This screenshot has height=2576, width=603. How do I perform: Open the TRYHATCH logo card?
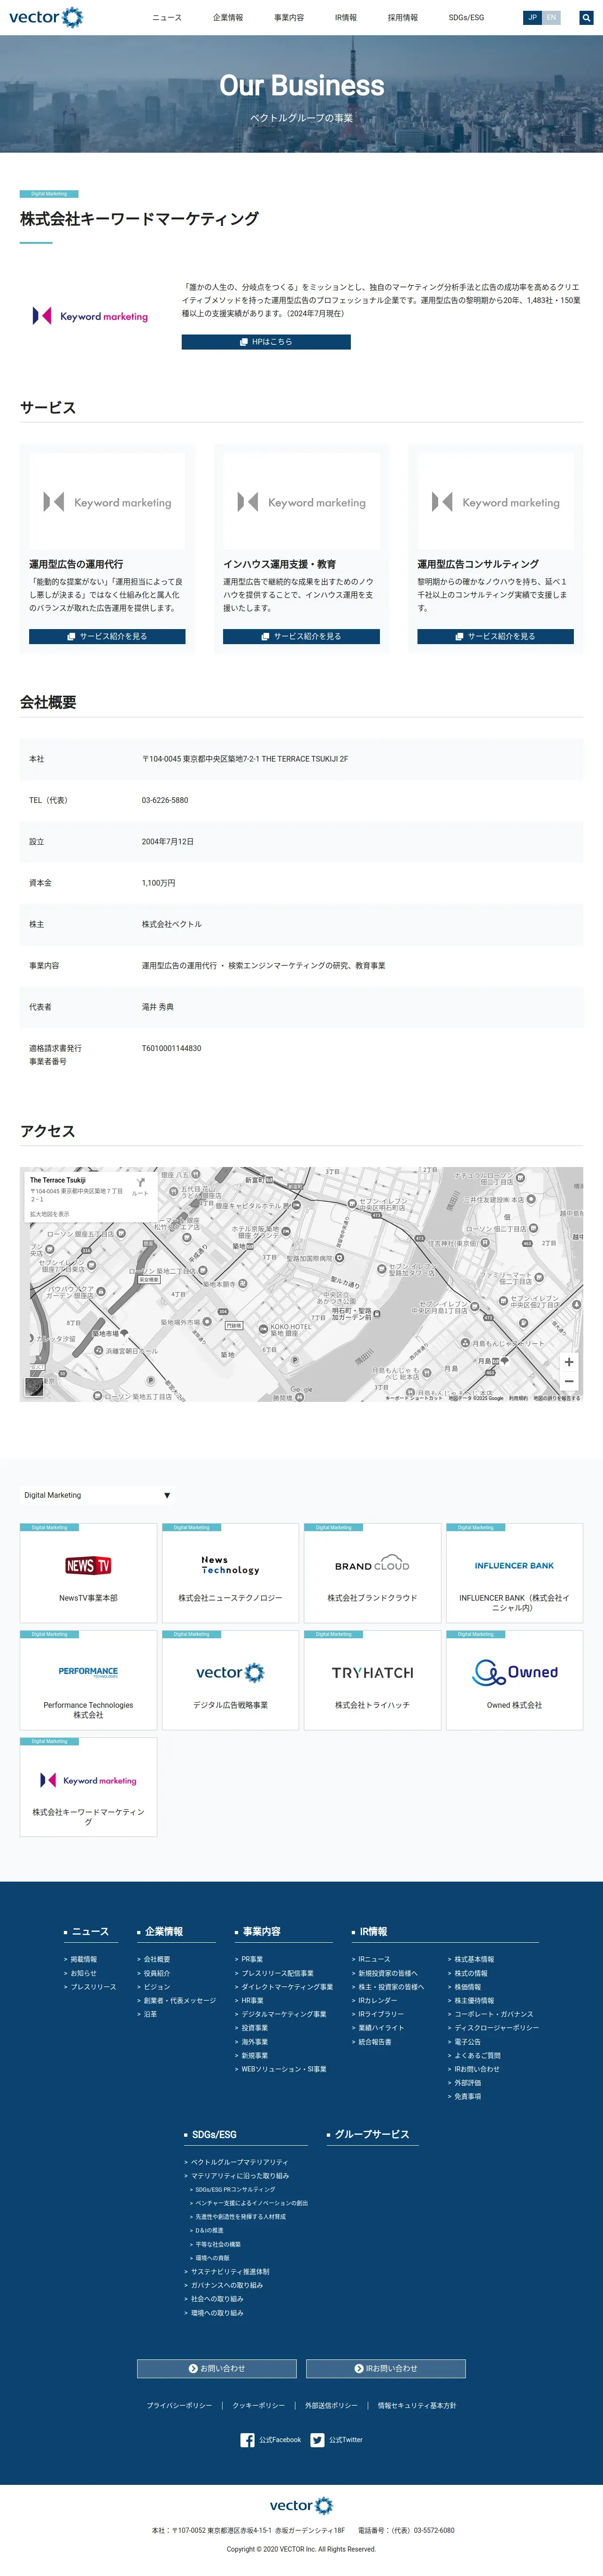coord(372,1680)
